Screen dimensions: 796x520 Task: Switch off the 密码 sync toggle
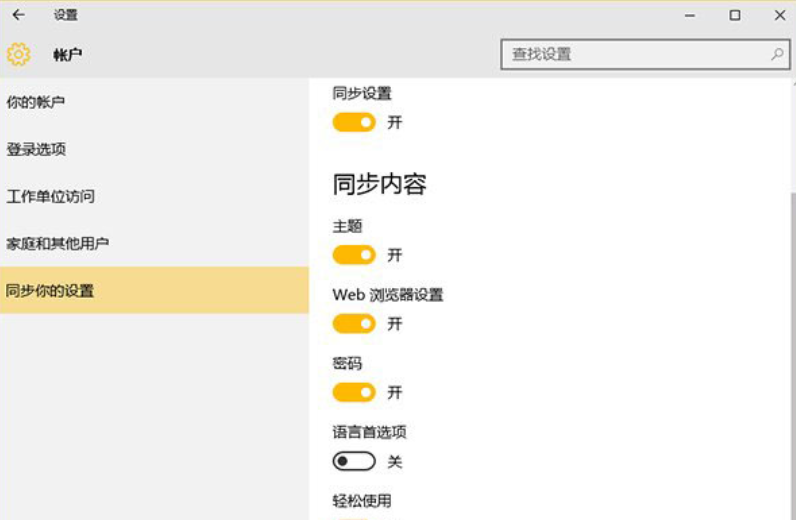(x=354, y=392)
